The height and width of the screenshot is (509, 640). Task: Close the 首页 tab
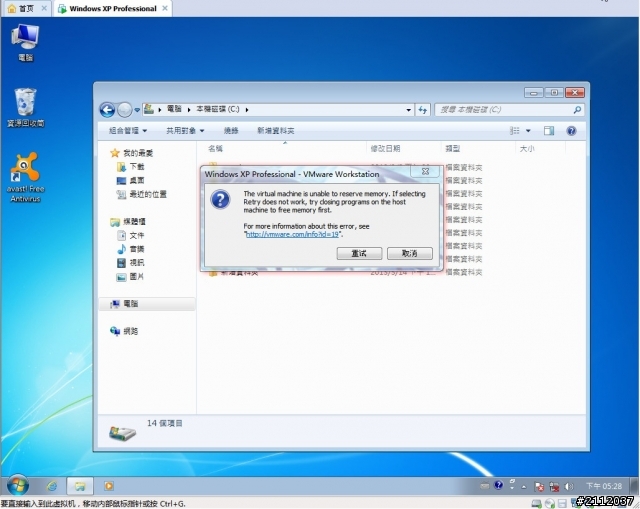tap(44, 8)
